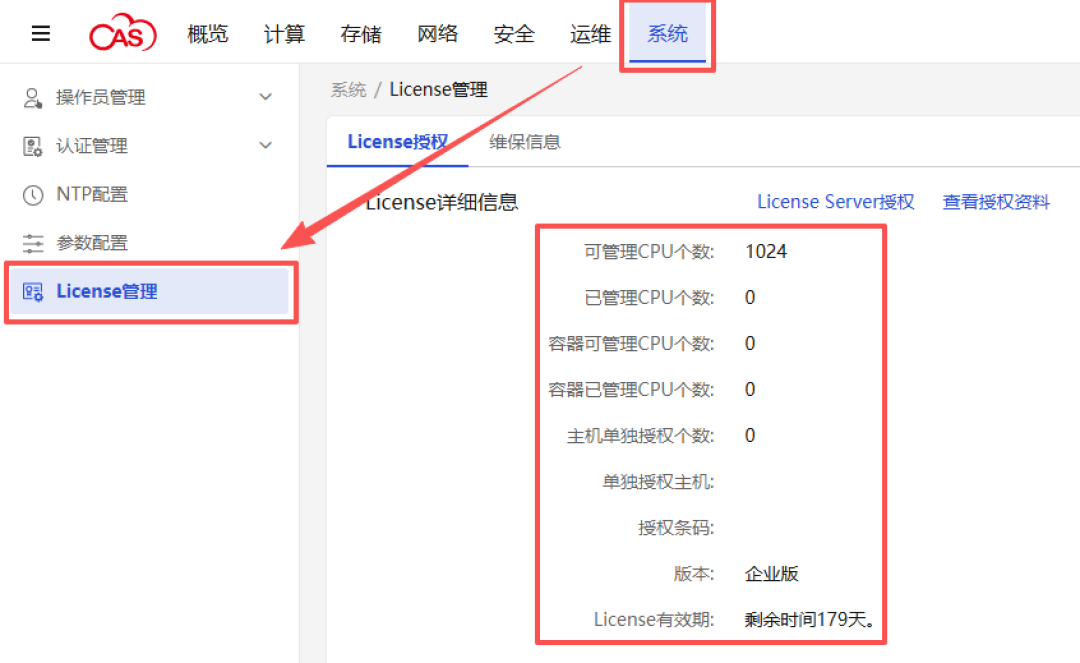1080x663 pixels.
Task: Open the hamburger menu icon
Action: pyautogui.click(x=41, y=33)
